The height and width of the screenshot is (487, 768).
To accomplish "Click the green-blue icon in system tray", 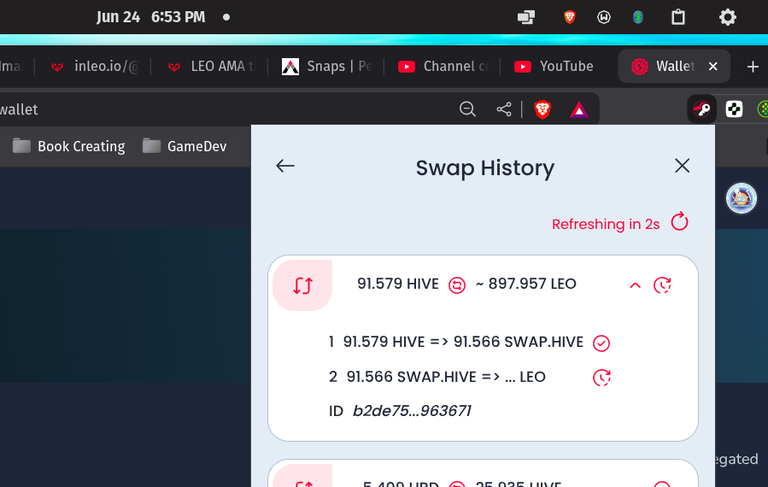I will click(637, 18).
